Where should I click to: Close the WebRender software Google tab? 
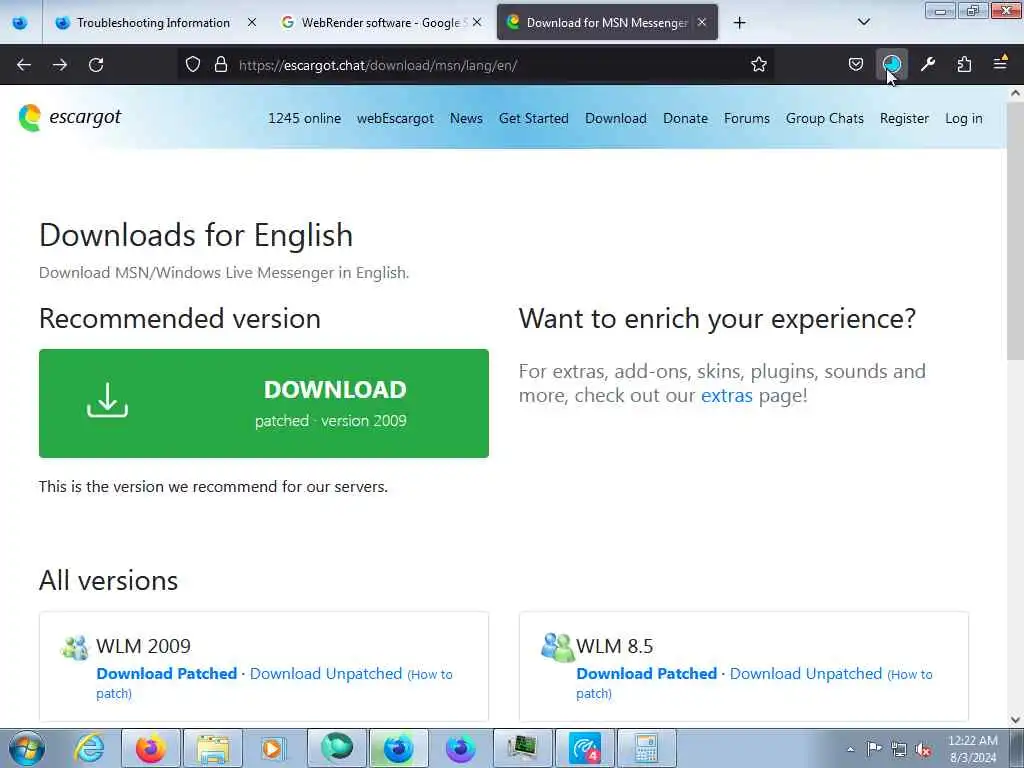coord(477,22)
